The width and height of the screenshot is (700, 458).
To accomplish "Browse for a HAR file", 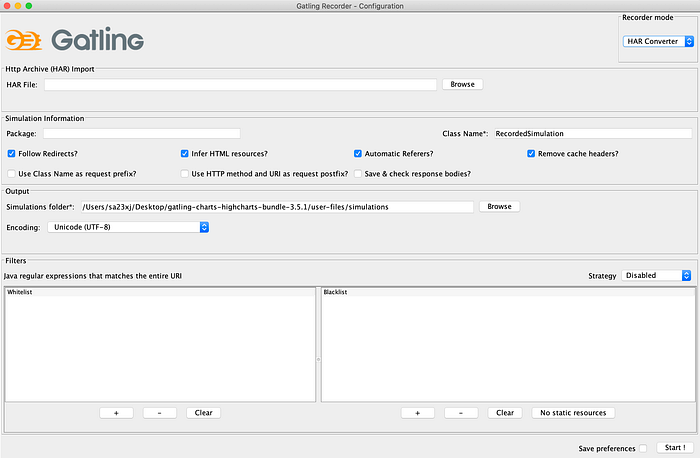I will pos(462,84).
